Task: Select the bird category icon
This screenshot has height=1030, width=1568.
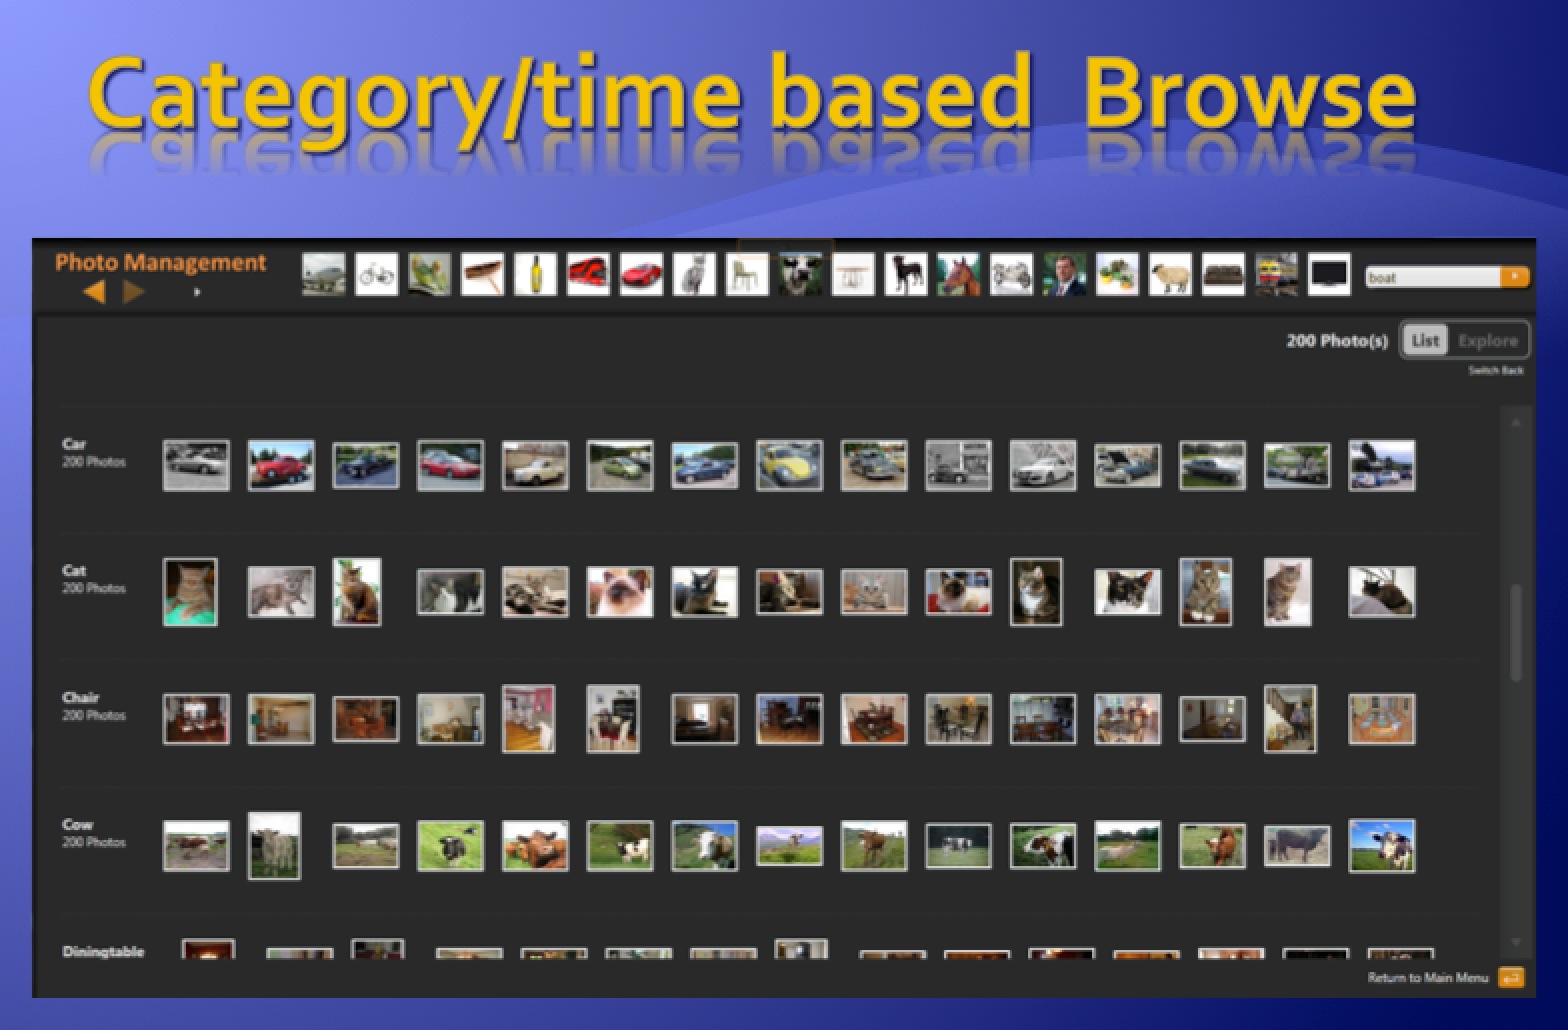Action: pos(430,274)
